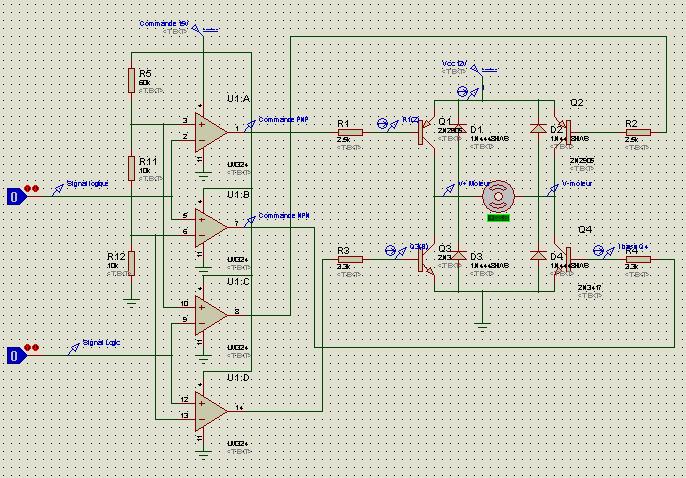This screenshot has height=478, width=686.
Task: Select the Signal logique voltage probe
Action: [58, 190]
